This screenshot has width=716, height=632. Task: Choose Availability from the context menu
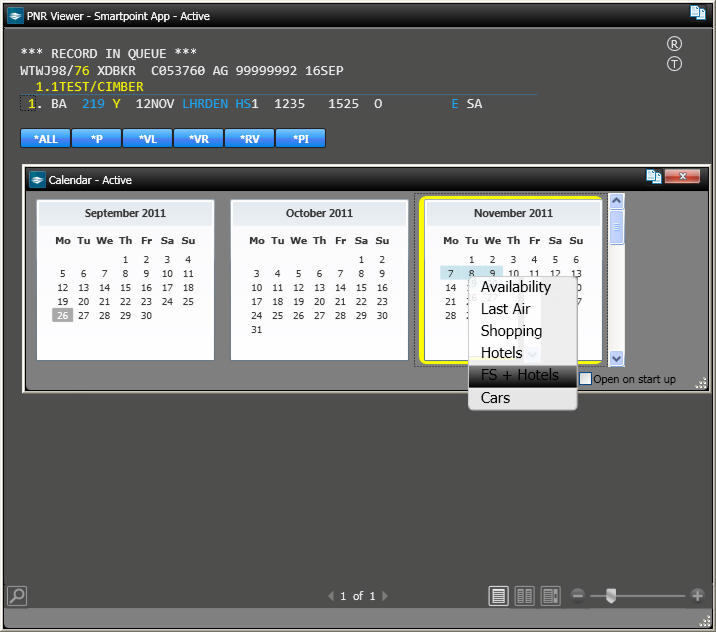(523, 287)
